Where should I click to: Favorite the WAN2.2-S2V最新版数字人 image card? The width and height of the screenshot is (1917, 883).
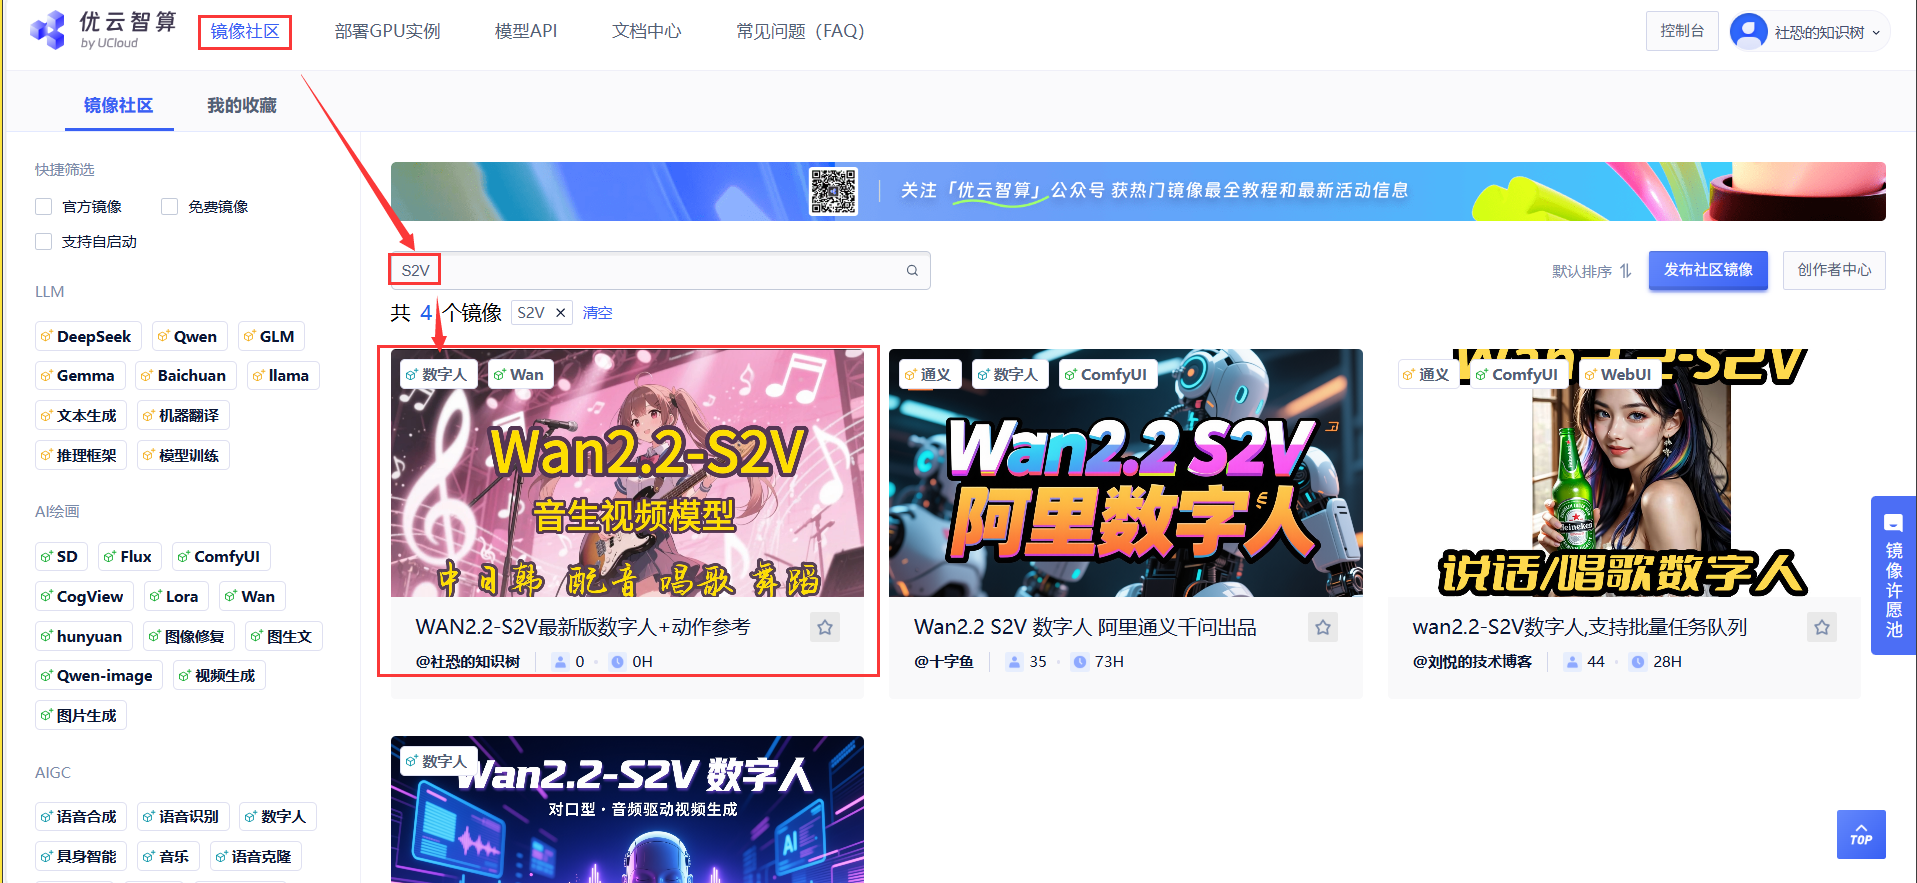pyautogui.click(x=824, y=627)
